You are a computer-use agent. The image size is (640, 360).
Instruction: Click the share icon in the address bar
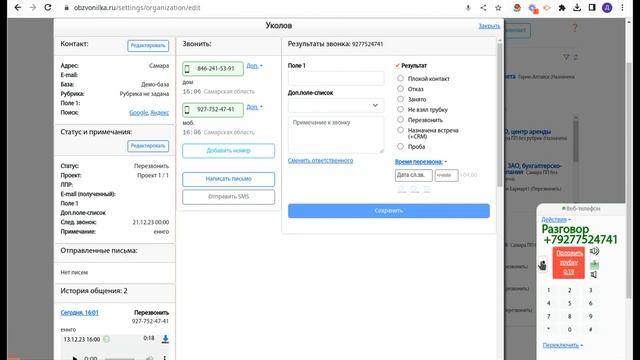click(483, 7)
